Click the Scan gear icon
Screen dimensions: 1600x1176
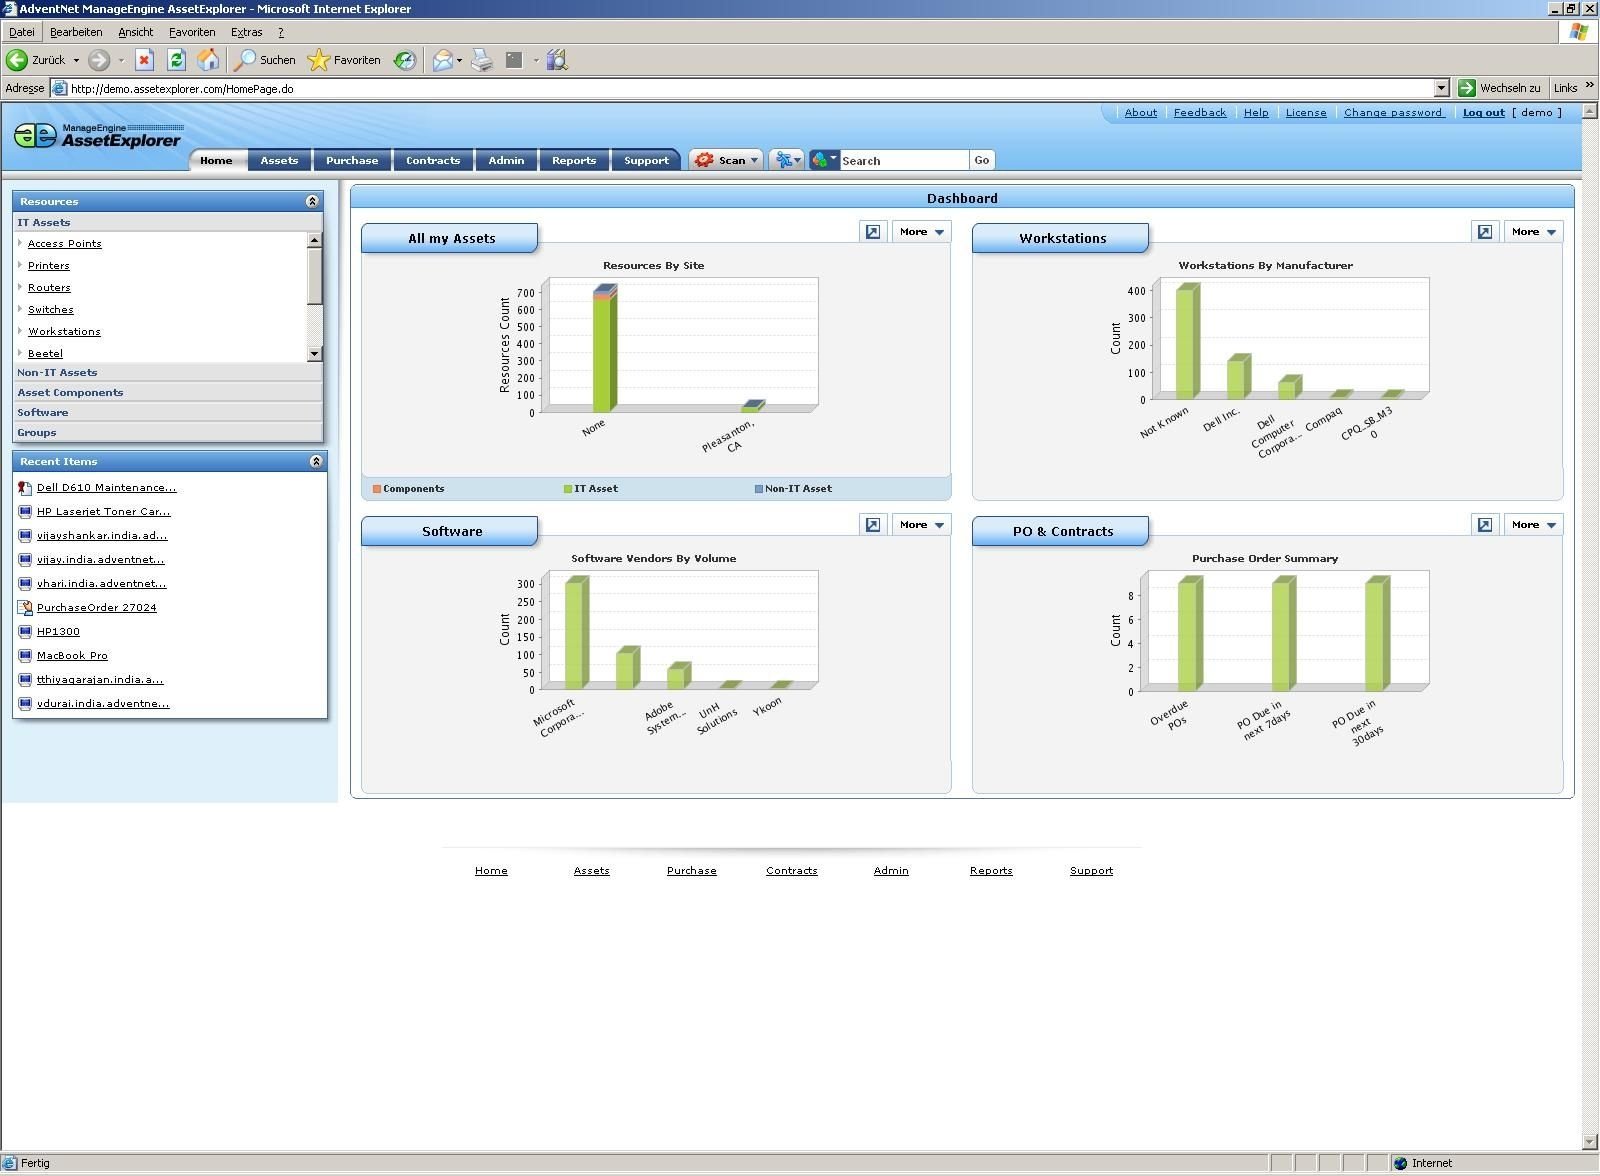[705, 160]
